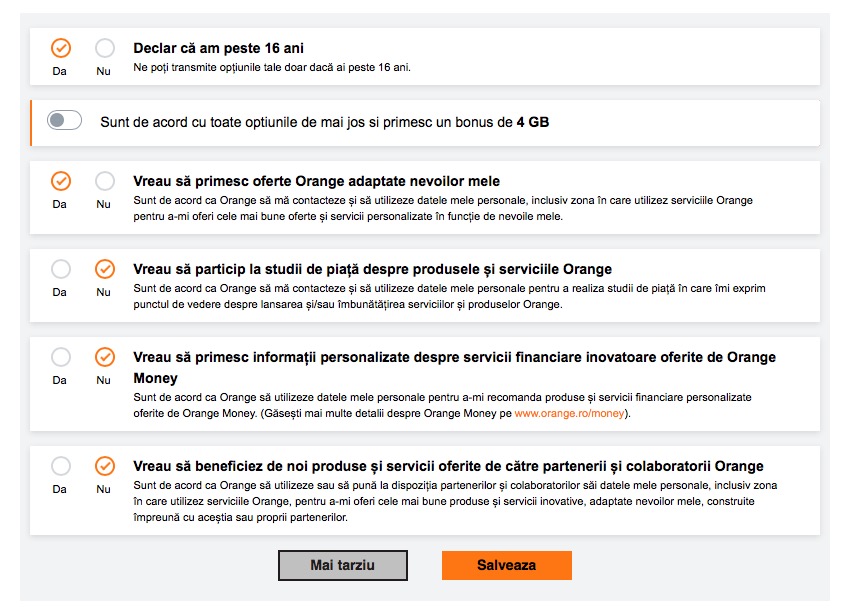Choose Nu for personalized Orange offers
The image size is (853, 613).
104,181
